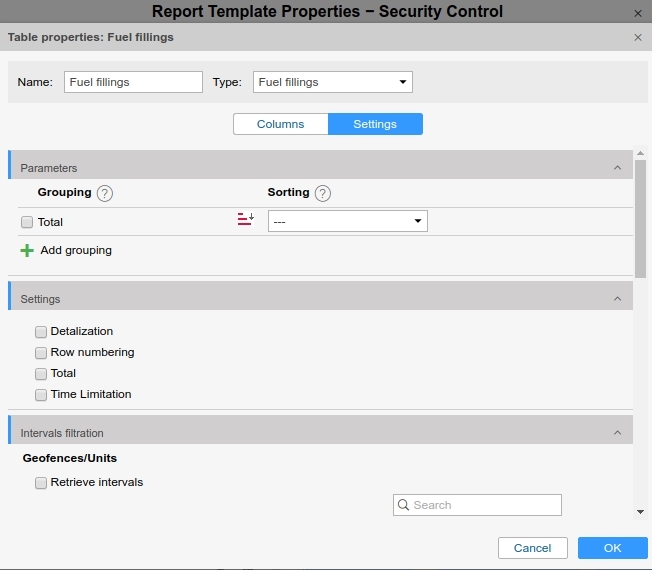The width and height of the screenshot is (652, 570).
Task: Click the Geofences/Units heading
Action: click(x=69, y=458)
